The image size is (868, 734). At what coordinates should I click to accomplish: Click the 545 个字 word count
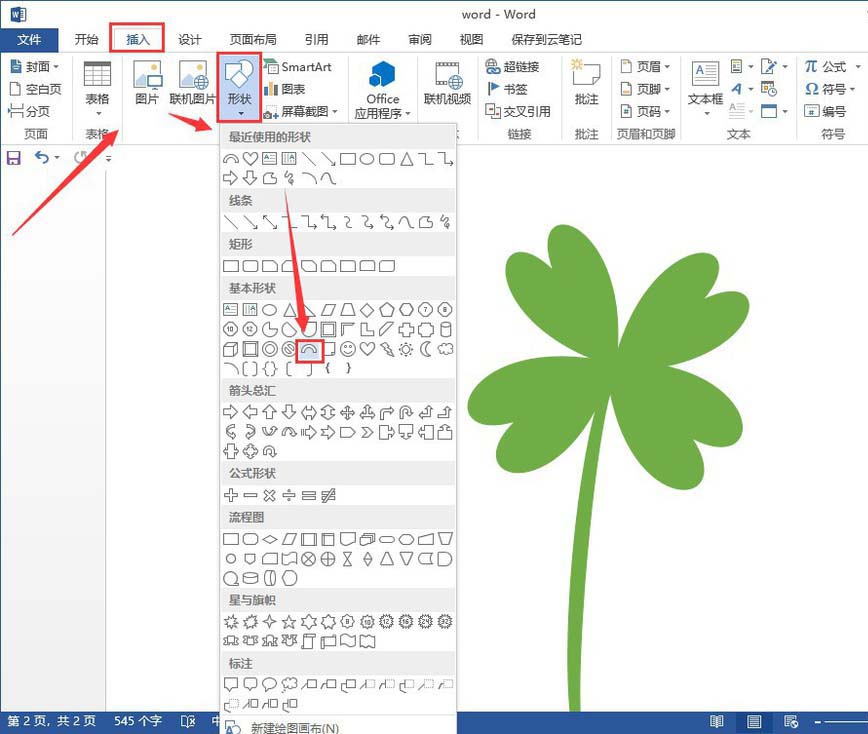(x=138, y=721)
